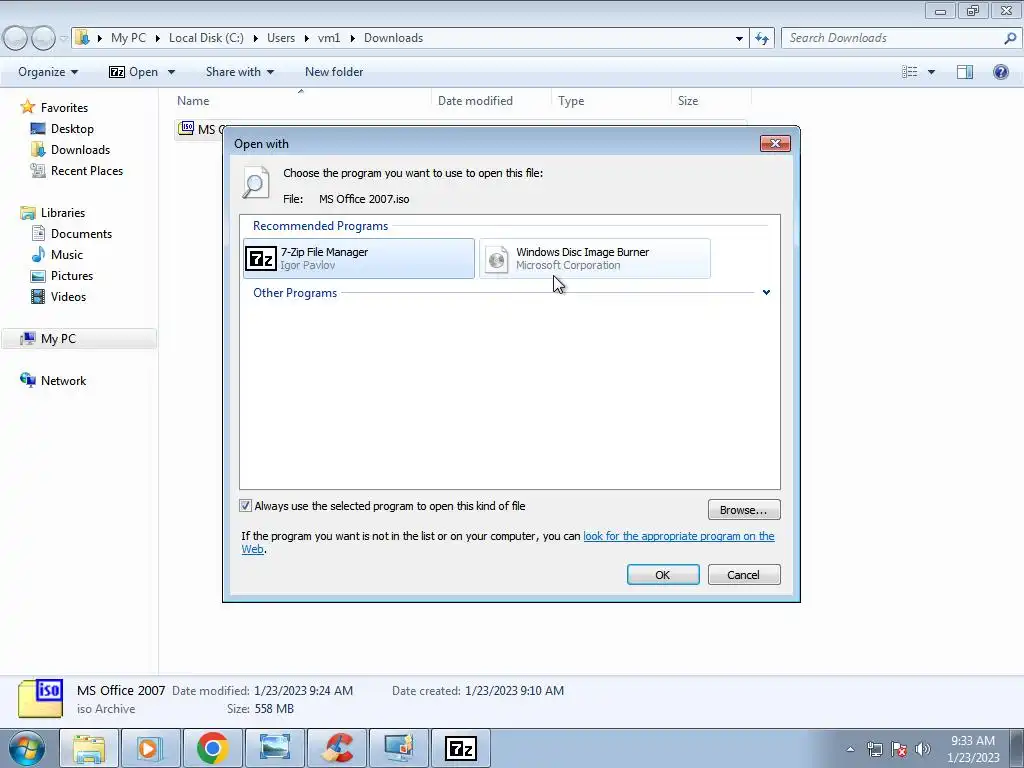Confirm with the OK button
1024x768 pixels.
tap(663, 575)
